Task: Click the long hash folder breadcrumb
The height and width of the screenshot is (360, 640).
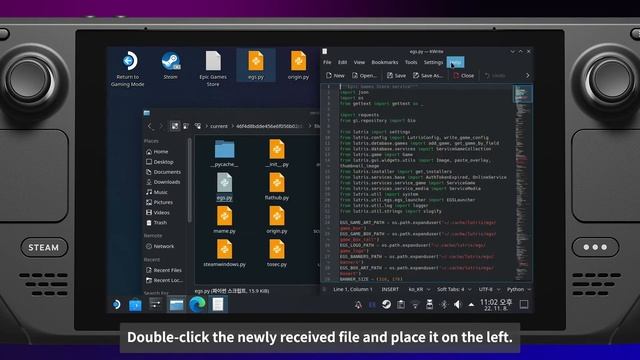Action: pos(269,126)
